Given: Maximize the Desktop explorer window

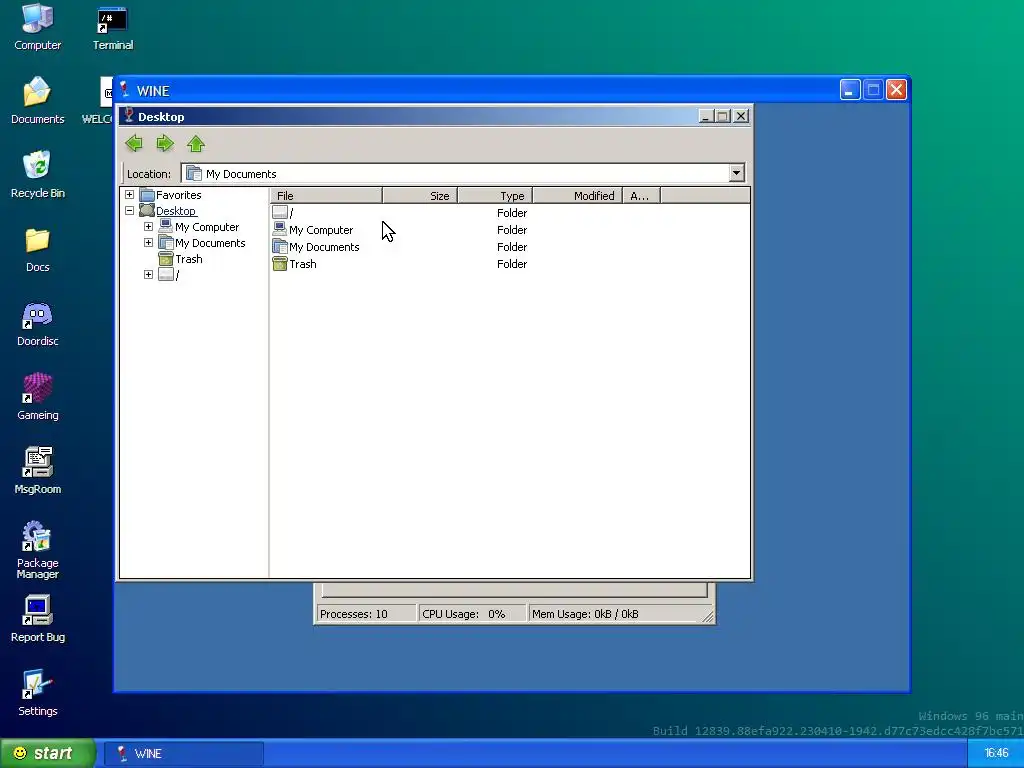Looking at the screenshot, I should pyautogui.click(x=722, y=116).
